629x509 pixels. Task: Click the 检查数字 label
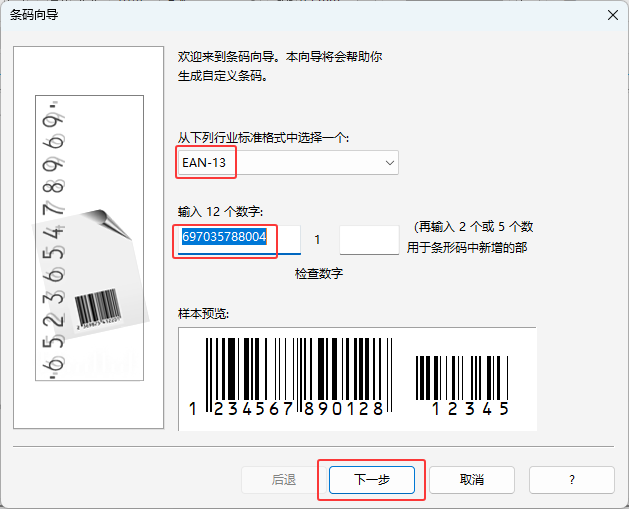click(x=319, y=274)
